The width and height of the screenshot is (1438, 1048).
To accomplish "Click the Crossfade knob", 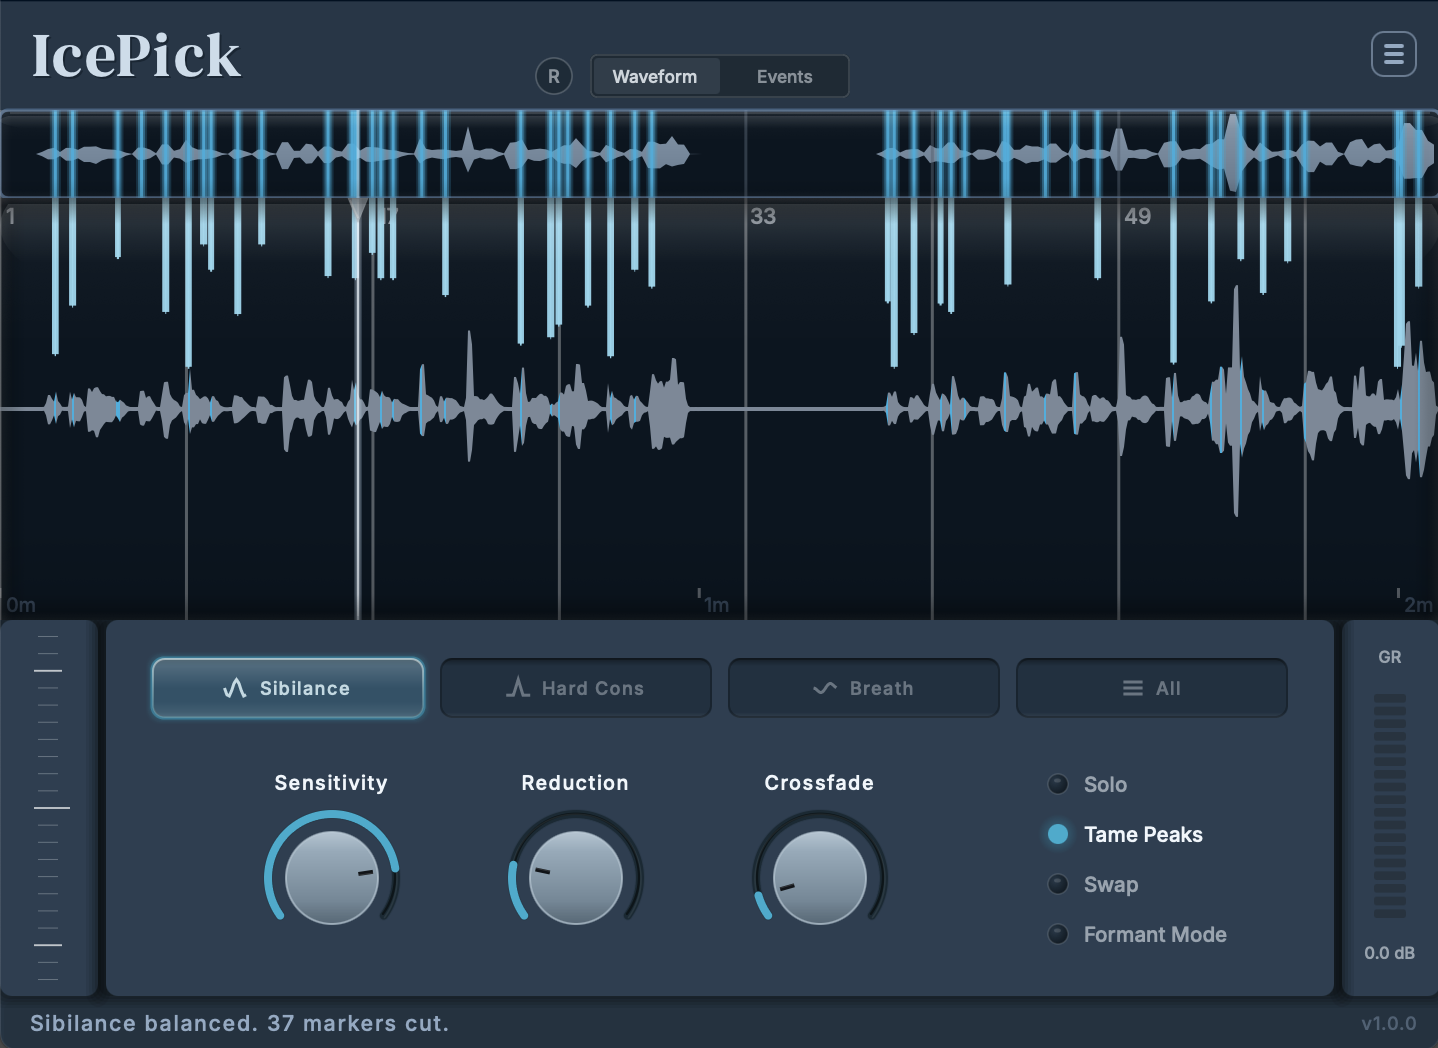I will tap(820, 877).
